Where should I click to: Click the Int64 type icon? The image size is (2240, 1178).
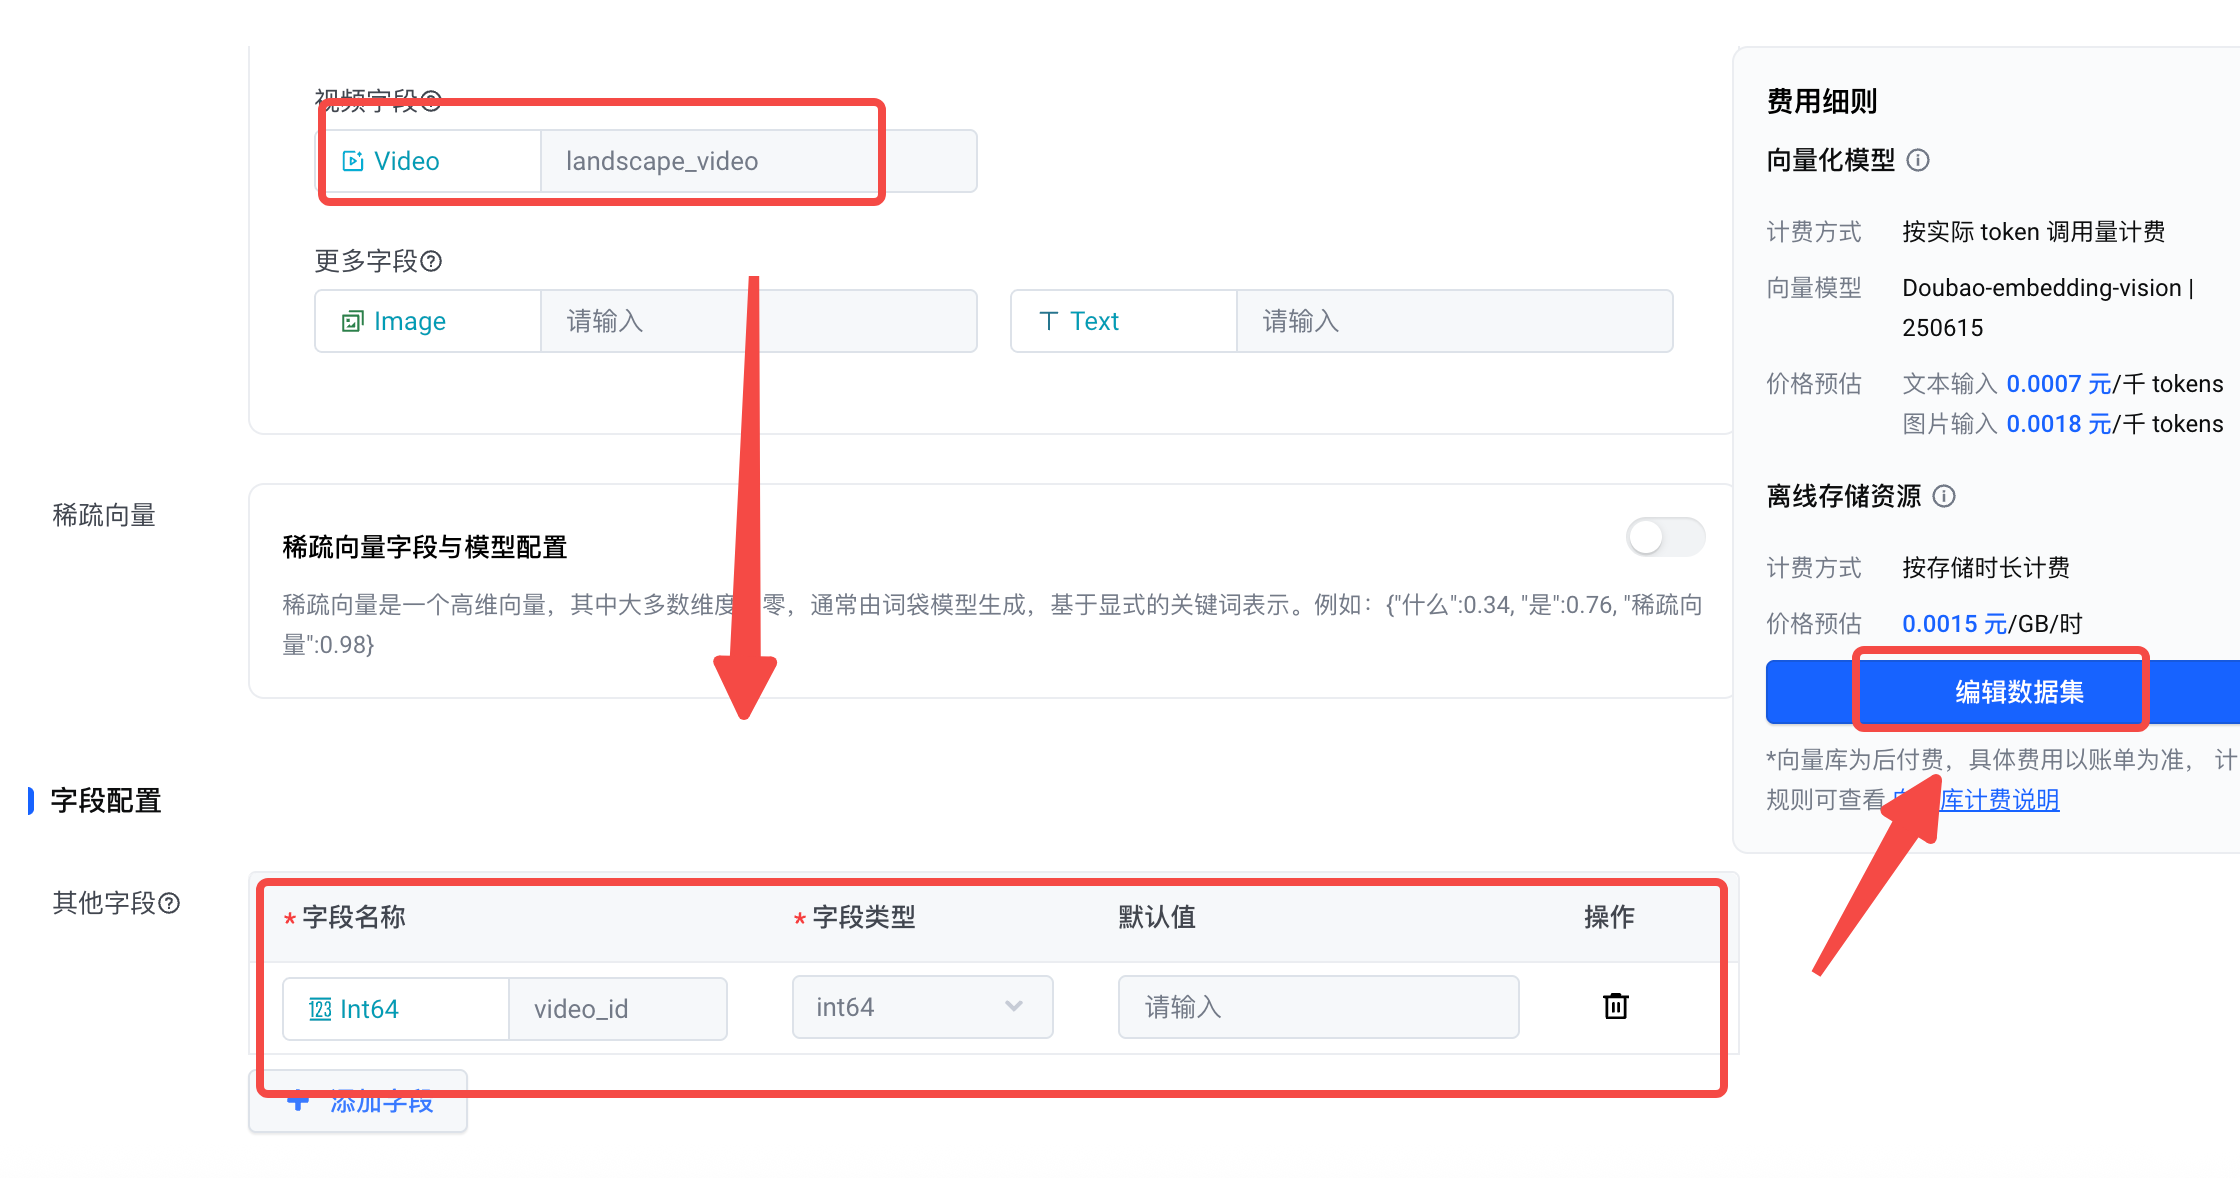point(320,1009)
